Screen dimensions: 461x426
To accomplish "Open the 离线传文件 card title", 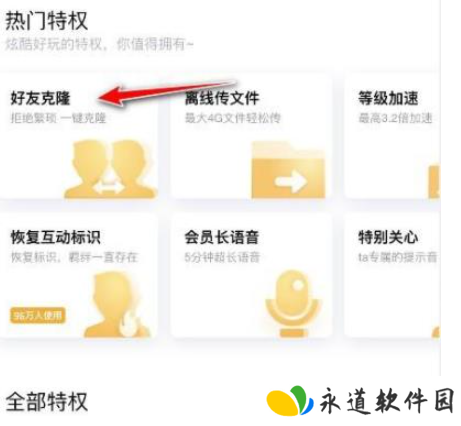I will 222,98.
